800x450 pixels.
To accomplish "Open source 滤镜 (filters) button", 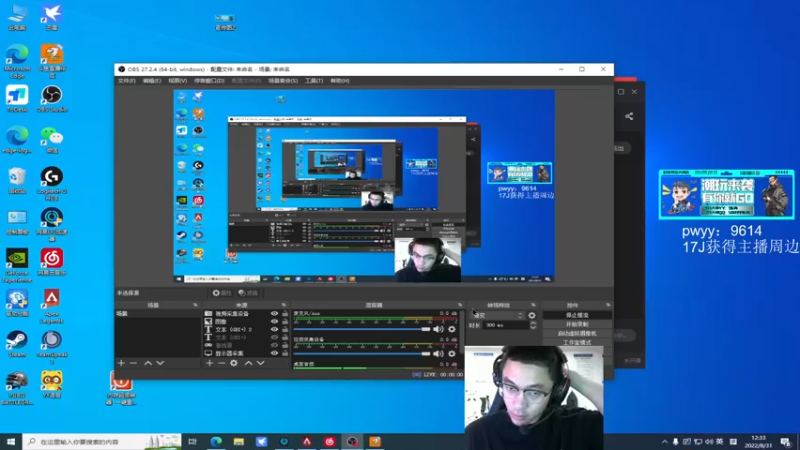I will click(248, 293).
